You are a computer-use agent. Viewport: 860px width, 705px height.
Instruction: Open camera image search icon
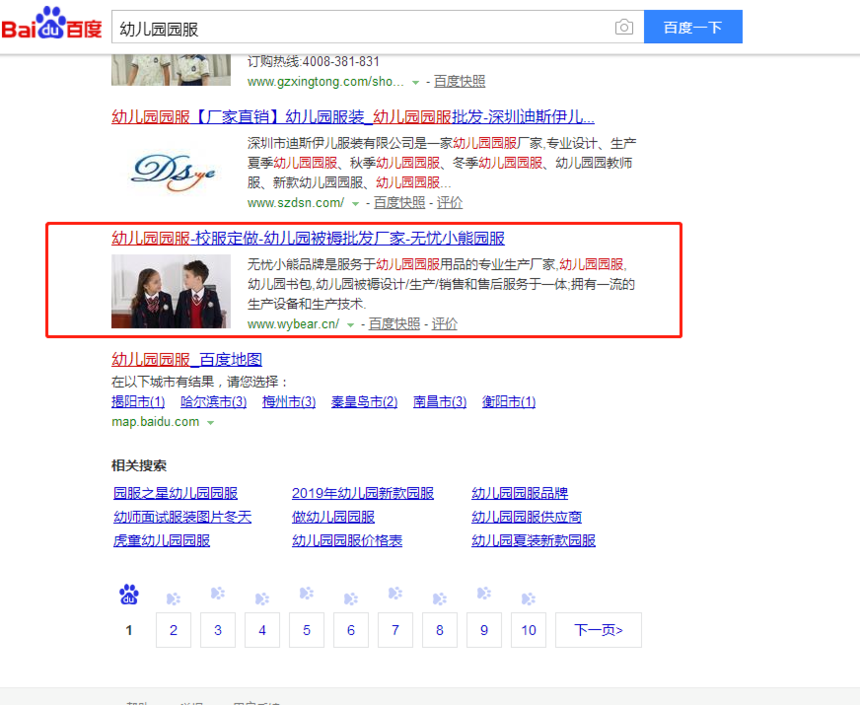pos(624,27)
